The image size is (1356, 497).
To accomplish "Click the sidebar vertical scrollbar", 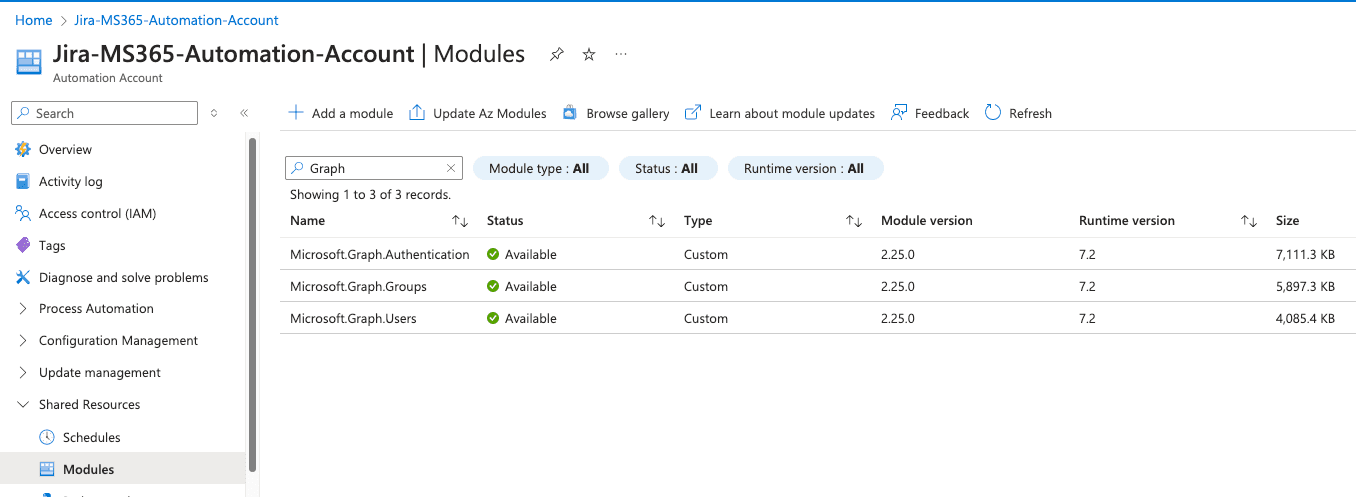I will [x=252, y=304].
